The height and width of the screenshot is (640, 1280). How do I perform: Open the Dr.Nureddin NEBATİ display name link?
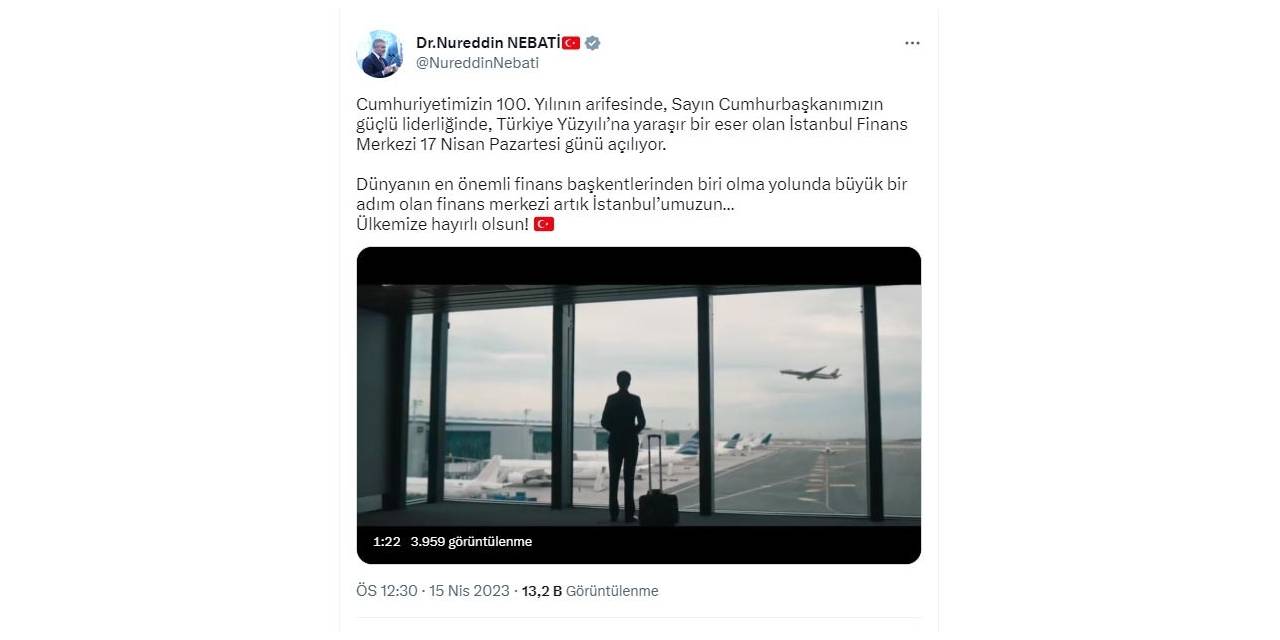pyautogui.click(x=487, y=43)
